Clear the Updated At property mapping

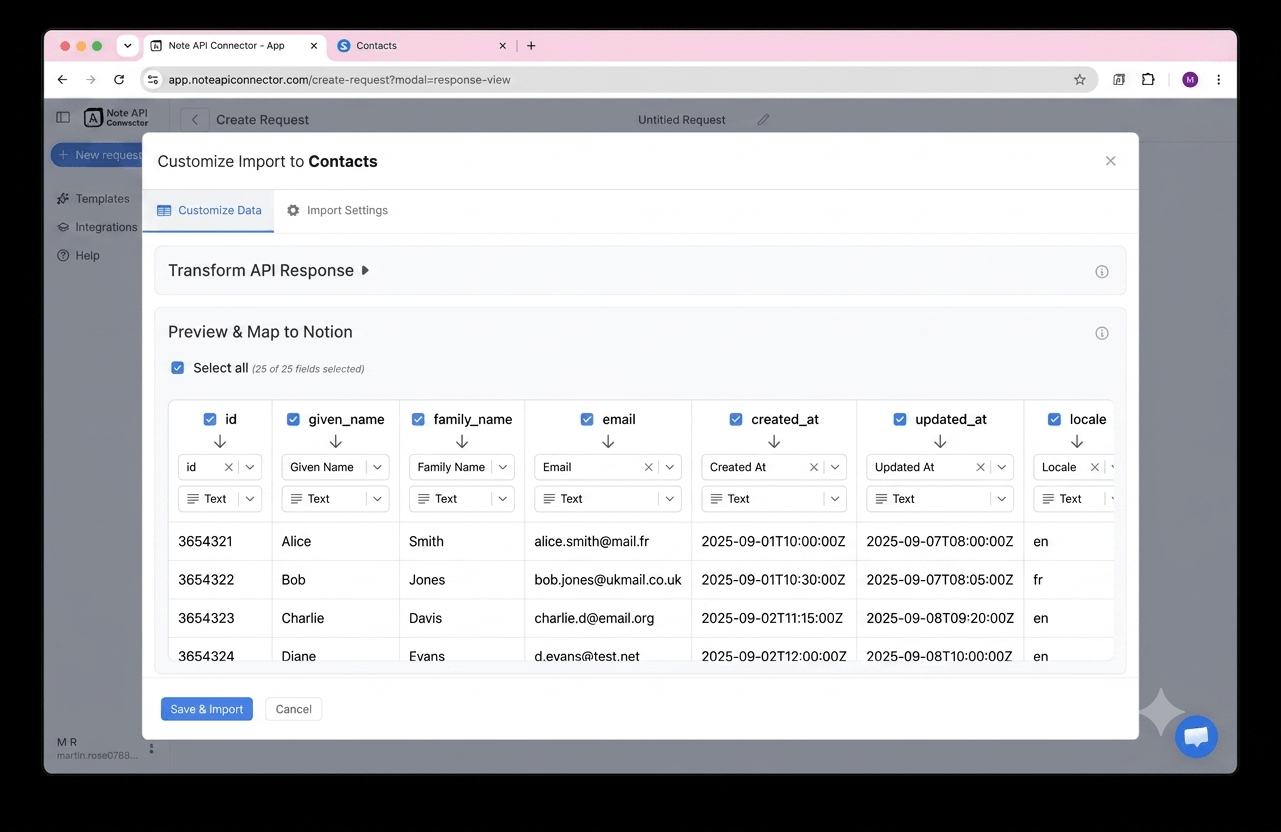tap(980, 467)
